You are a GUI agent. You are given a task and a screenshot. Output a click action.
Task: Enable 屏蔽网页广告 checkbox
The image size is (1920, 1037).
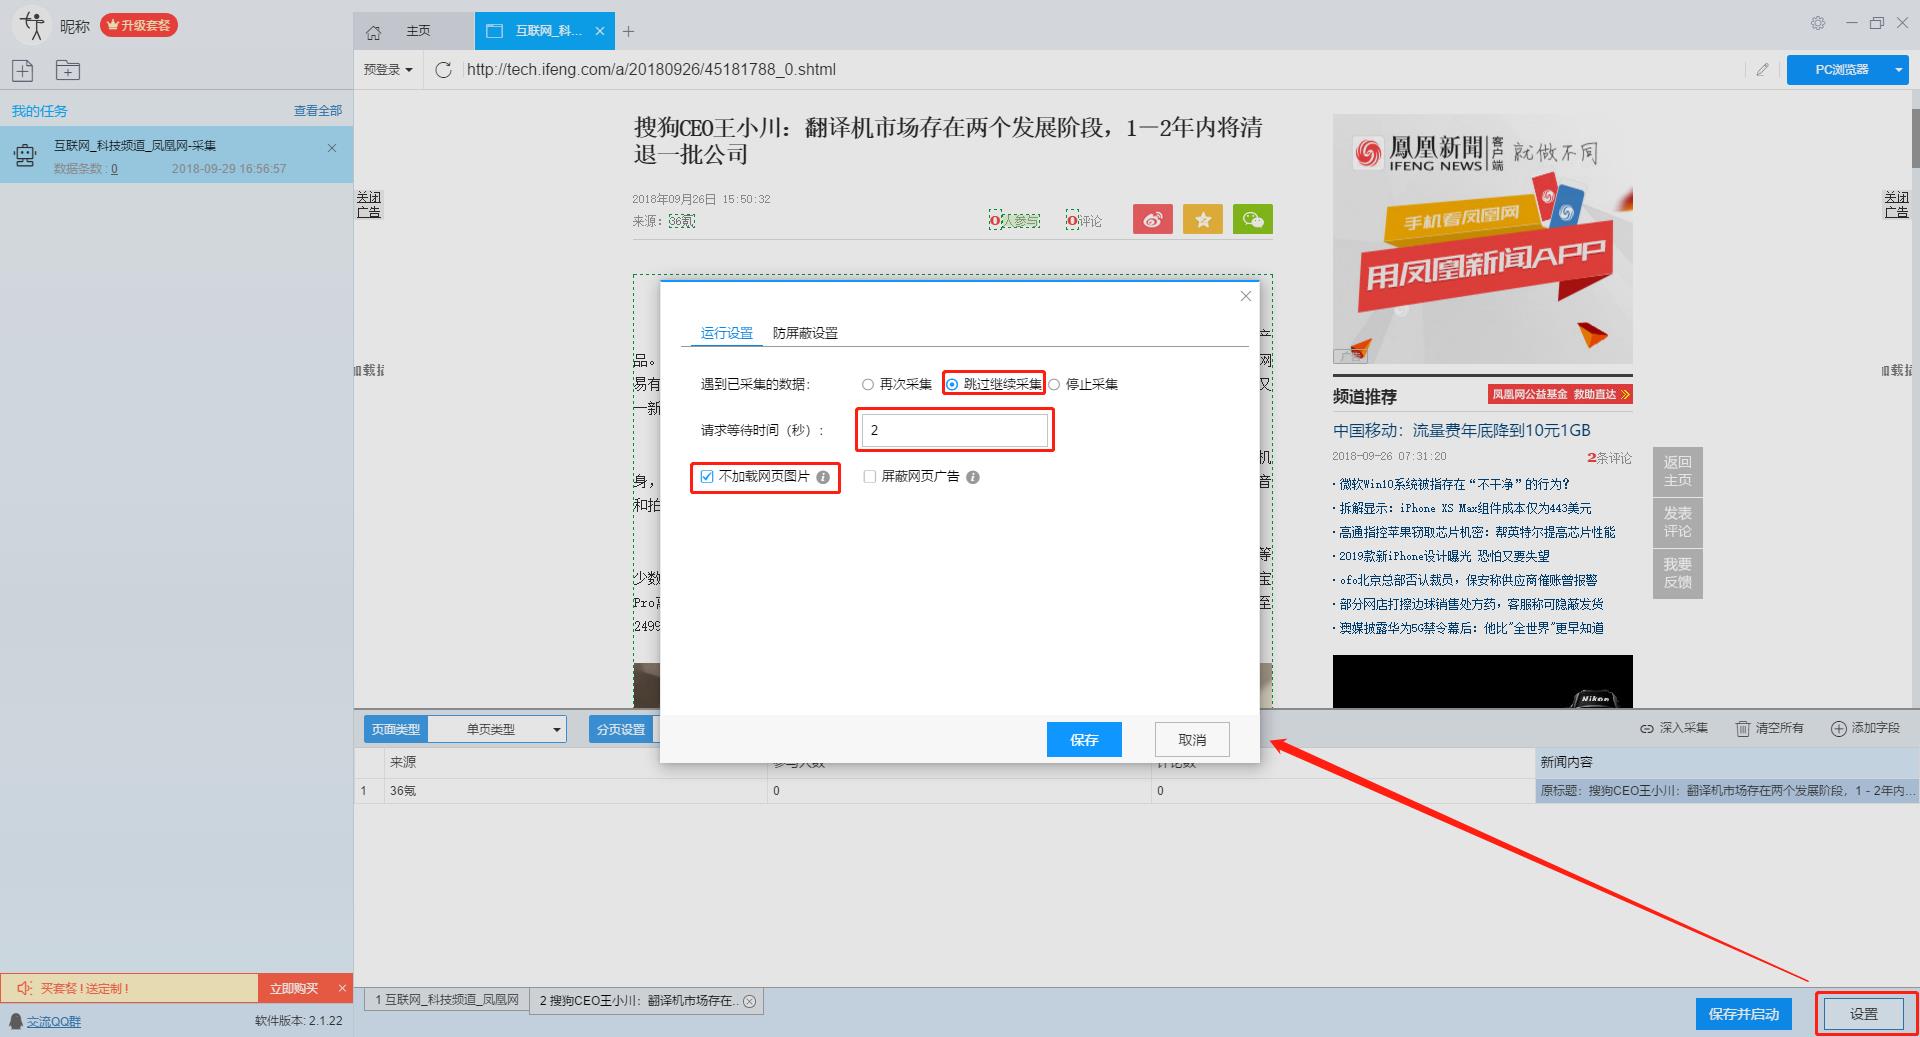click(x=869, y=477)
